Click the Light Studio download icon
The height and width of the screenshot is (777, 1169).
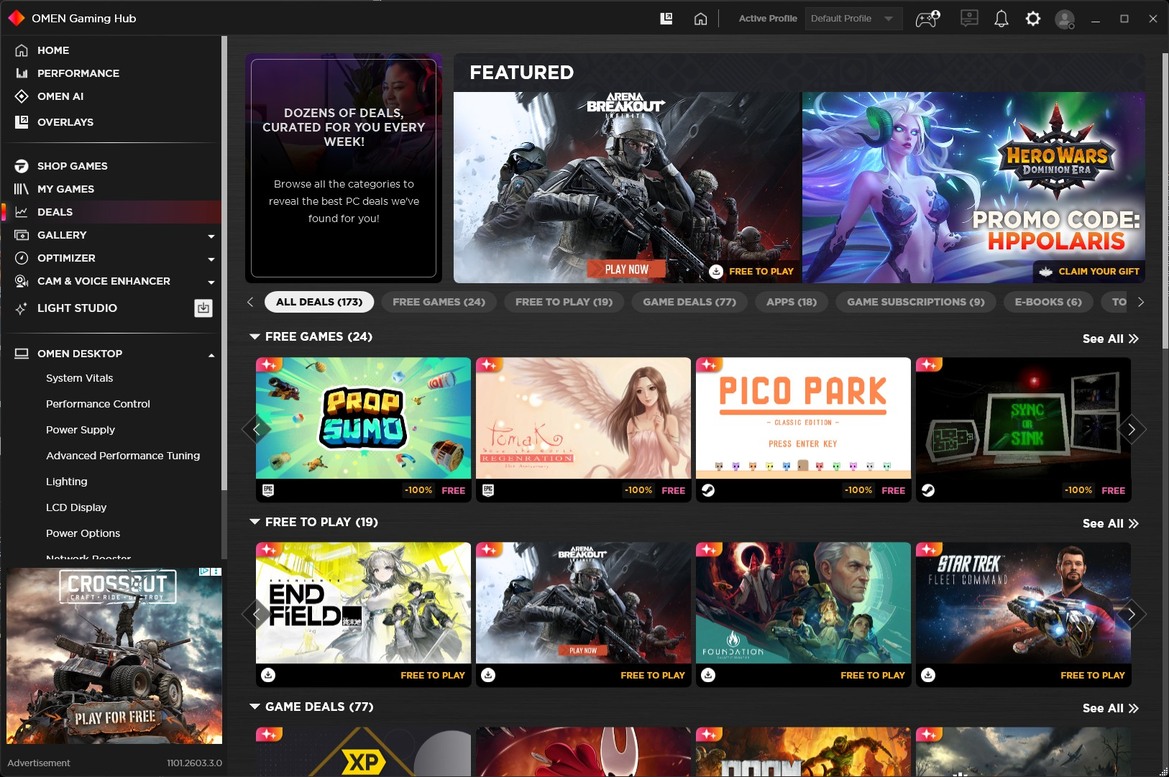coord(204,308)
